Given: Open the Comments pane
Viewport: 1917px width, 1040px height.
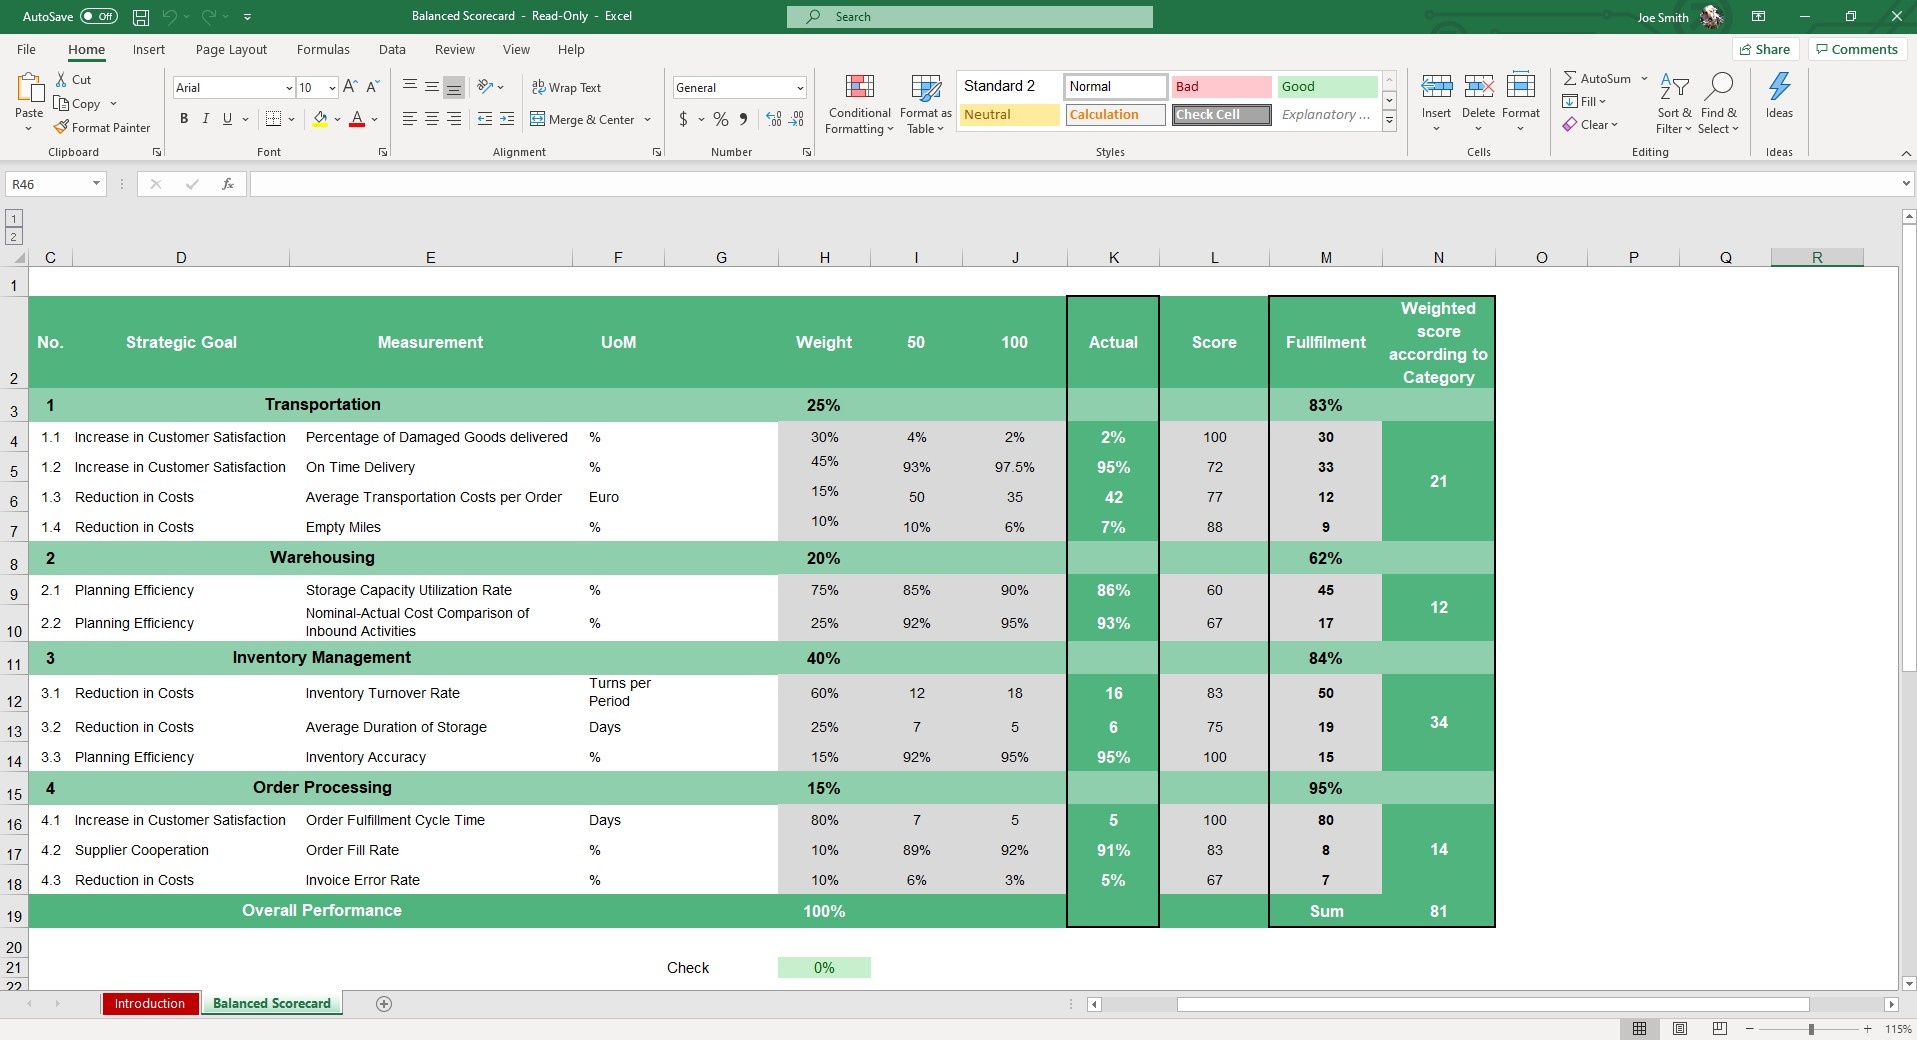Looking at the screenshot, I should point(1856,49).
